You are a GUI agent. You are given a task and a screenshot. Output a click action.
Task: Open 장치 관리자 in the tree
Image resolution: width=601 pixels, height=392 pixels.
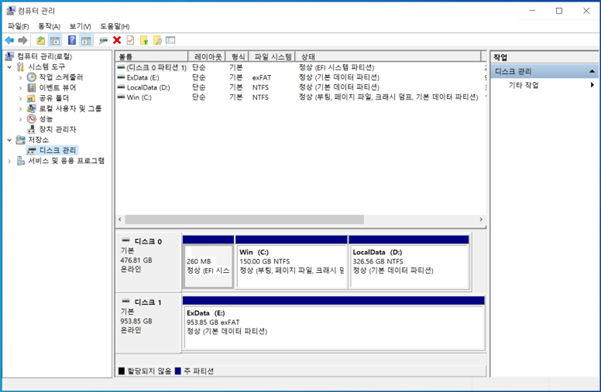57,129
